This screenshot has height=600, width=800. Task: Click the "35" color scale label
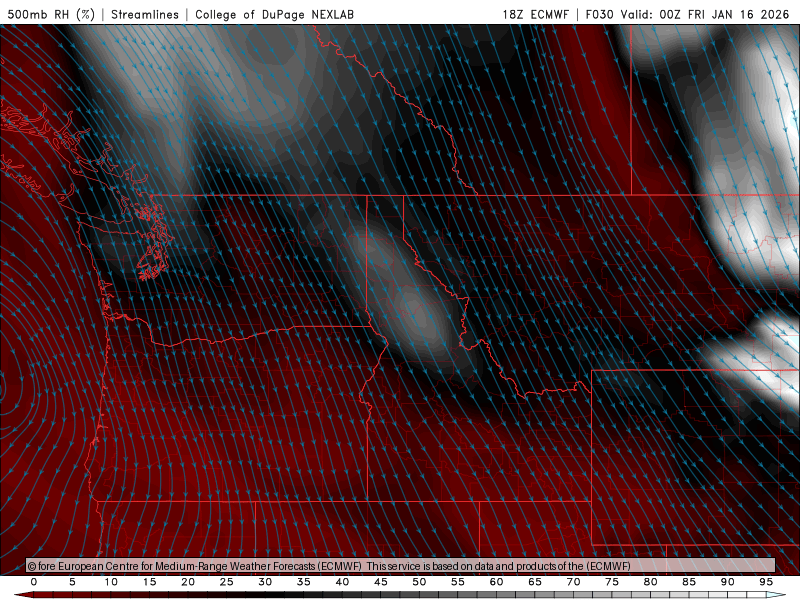point(304,582)
